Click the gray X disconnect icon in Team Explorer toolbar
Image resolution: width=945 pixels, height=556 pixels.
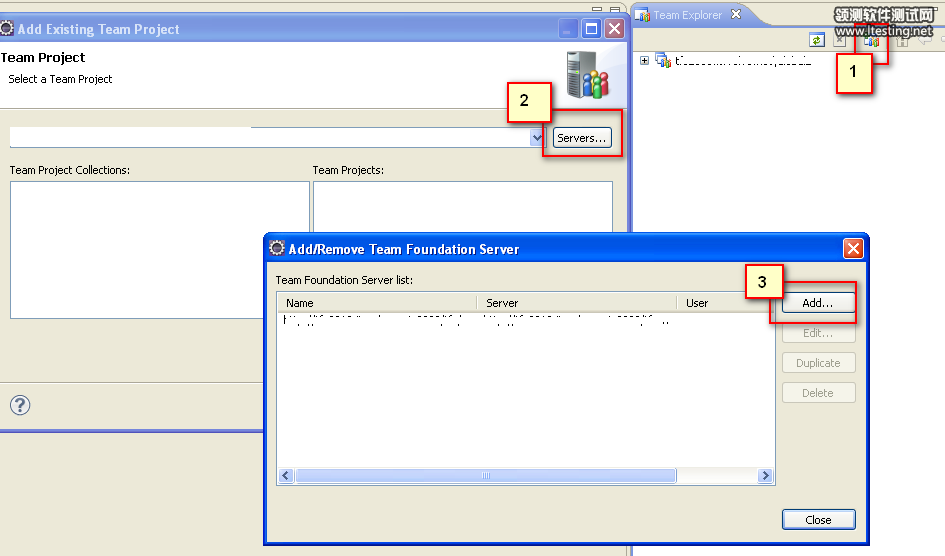841,40
